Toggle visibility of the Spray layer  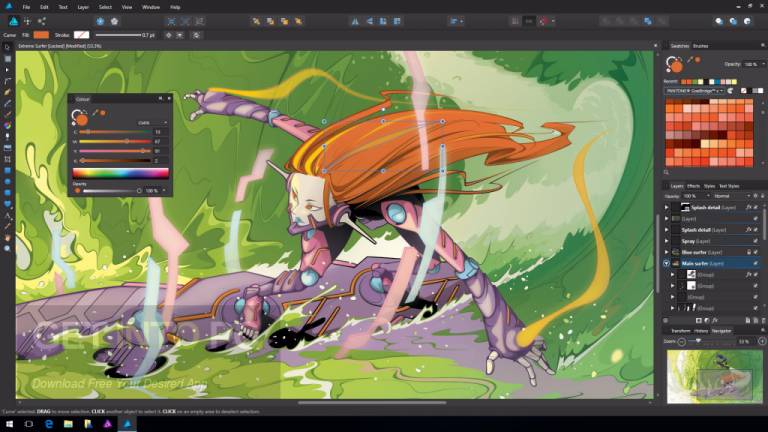tap(755, 241)
